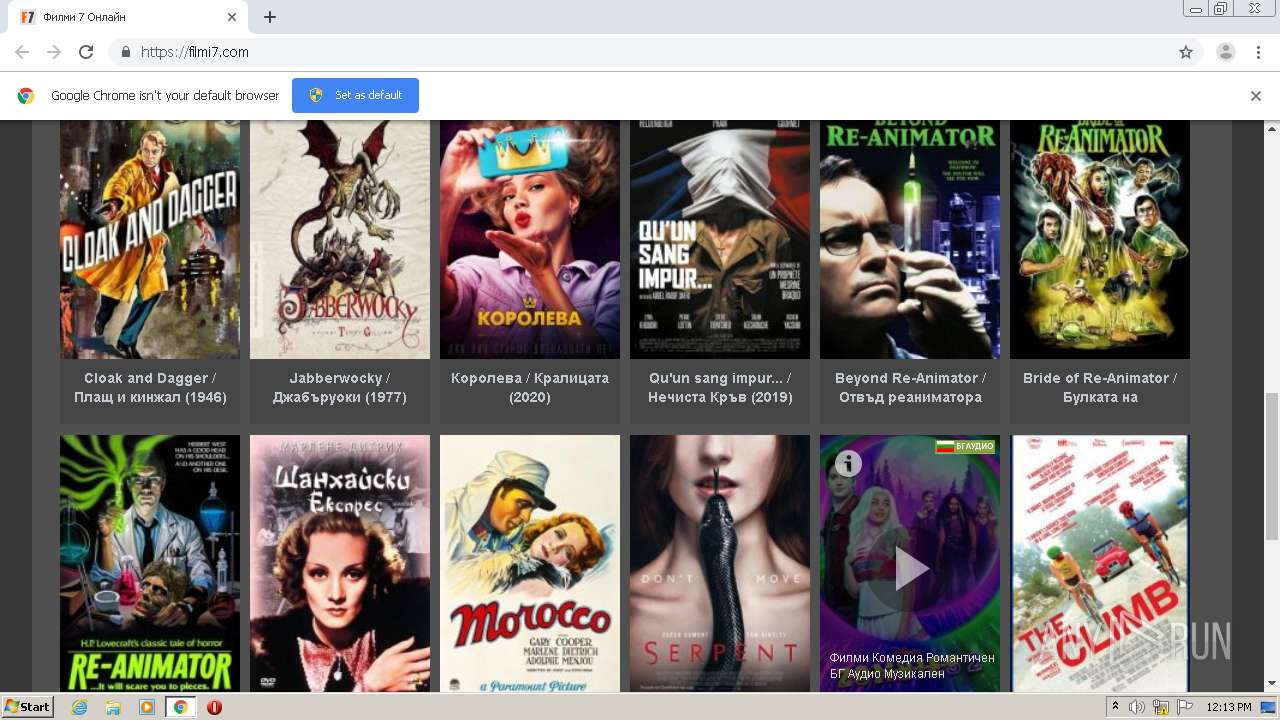Click Филми Комедия Романтичен genre text
The height and width of the screenshot is (720, 1280).
pyautogui.click(x=912, y=658)
